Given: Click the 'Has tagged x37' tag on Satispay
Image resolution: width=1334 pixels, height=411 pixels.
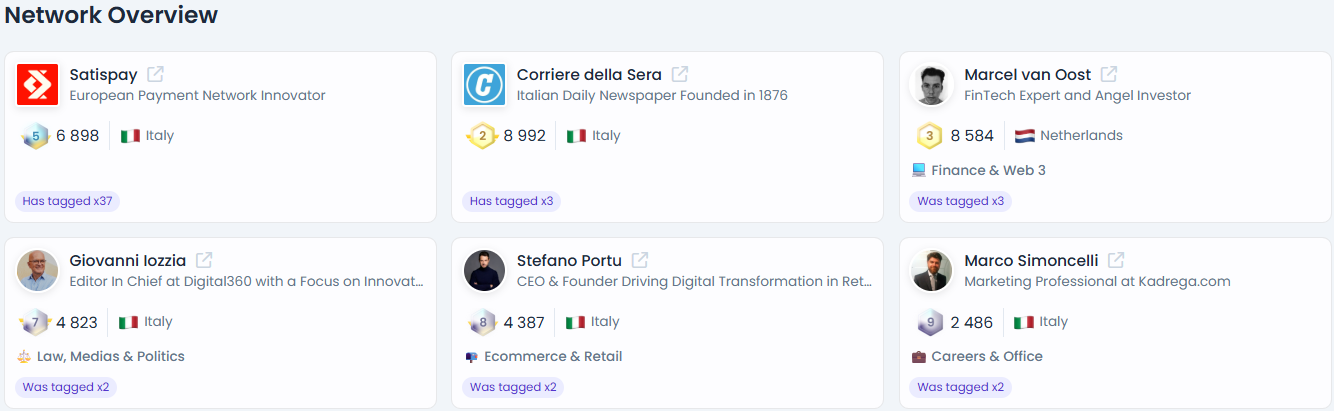Looking at the screenshot, I should click(x=67, y=201).
